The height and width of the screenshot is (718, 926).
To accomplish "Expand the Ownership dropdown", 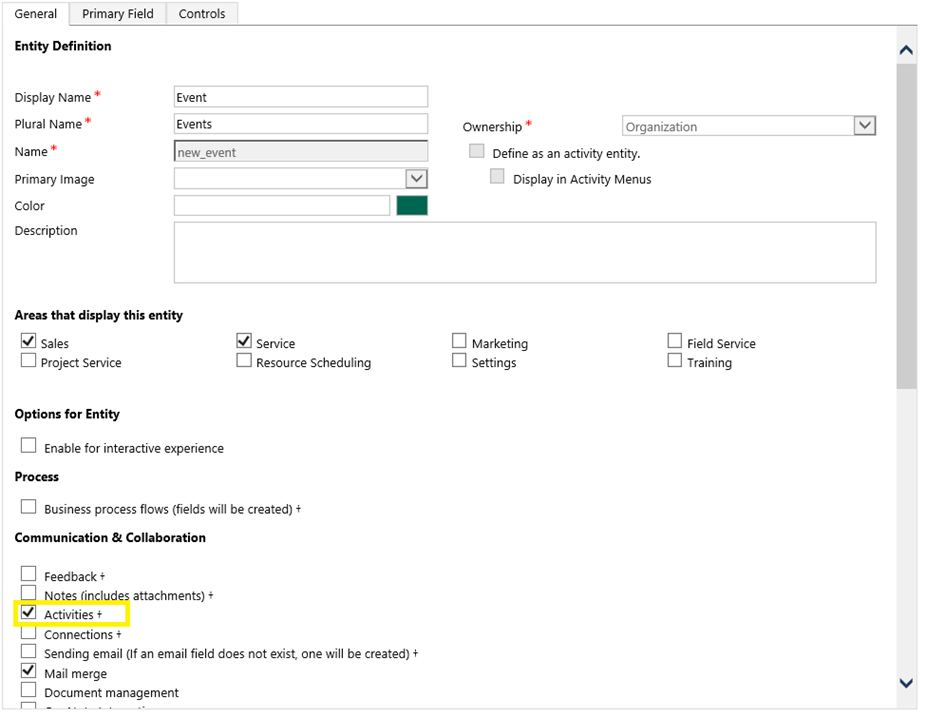I will pos(865,126).
